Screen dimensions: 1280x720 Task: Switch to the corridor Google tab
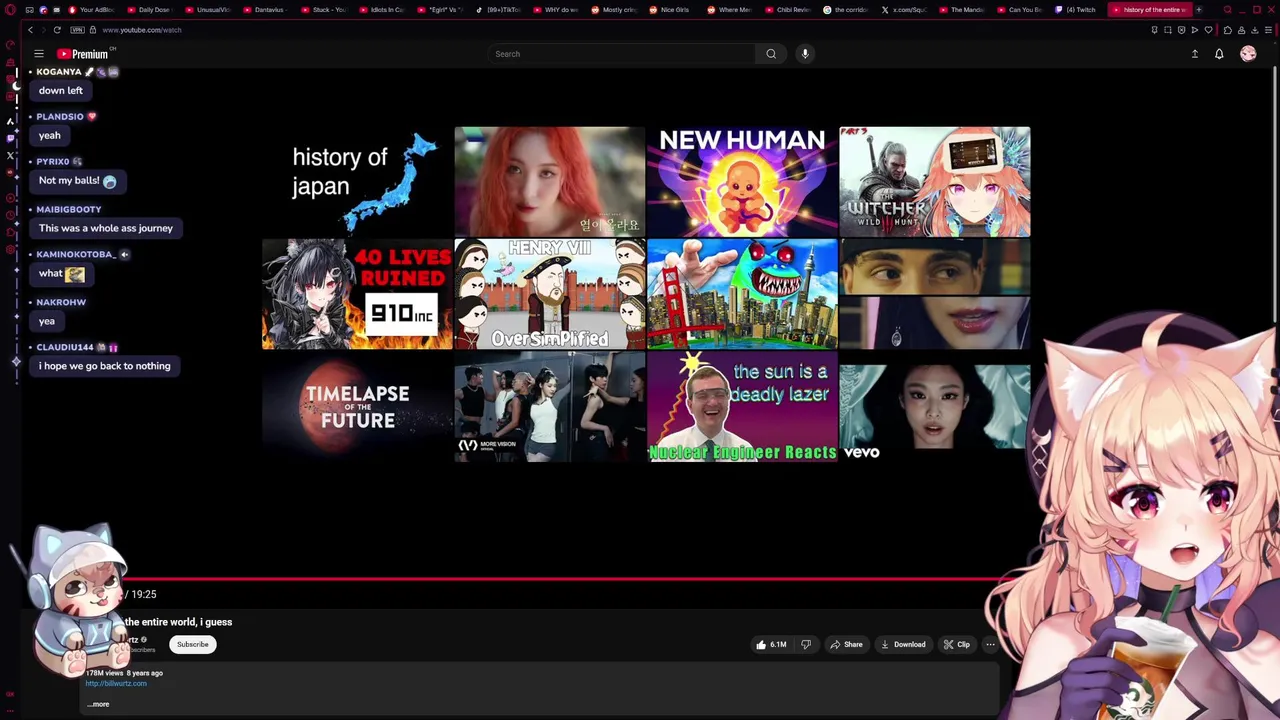pos(848,10)
